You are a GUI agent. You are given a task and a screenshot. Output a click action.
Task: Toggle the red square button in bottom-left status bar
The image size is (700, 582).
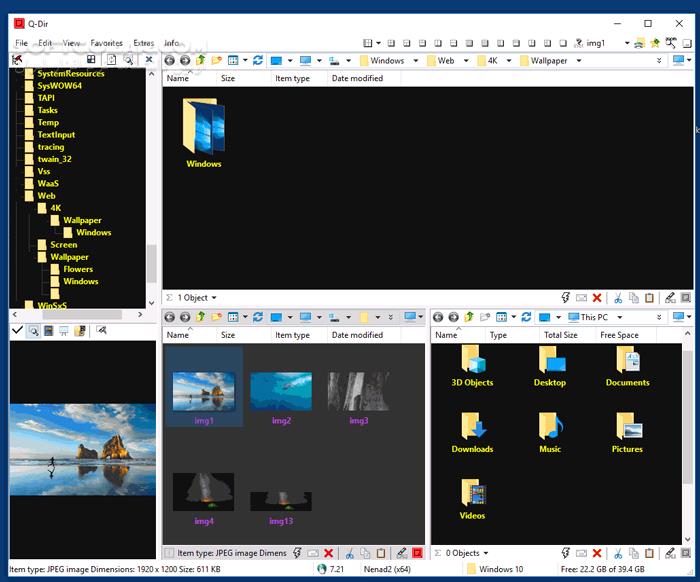coord(417,552)
